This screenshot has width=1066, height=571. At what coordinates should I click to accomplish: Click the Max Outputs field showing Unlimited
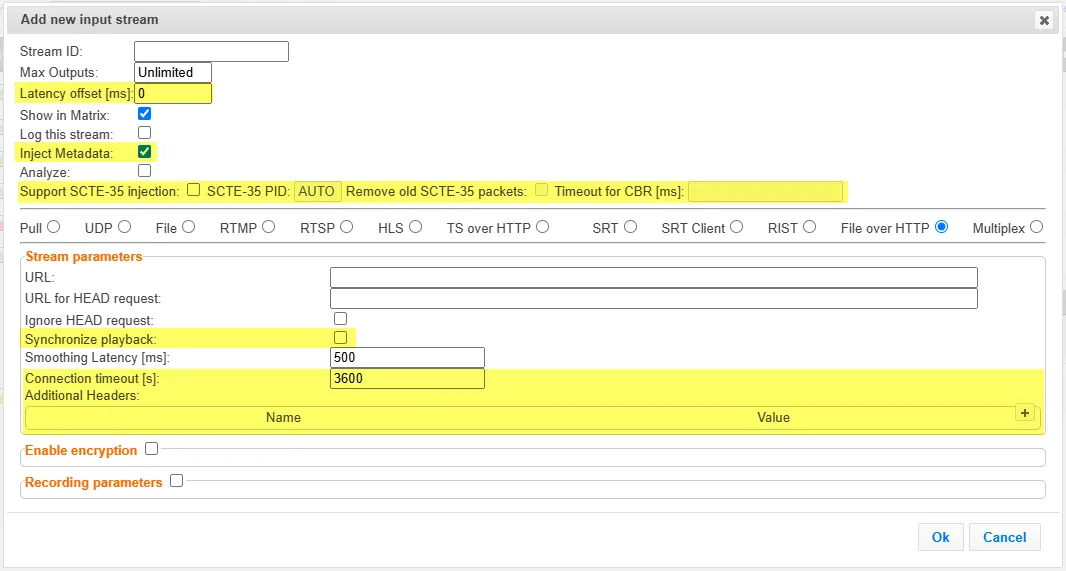tap(173, 72)
